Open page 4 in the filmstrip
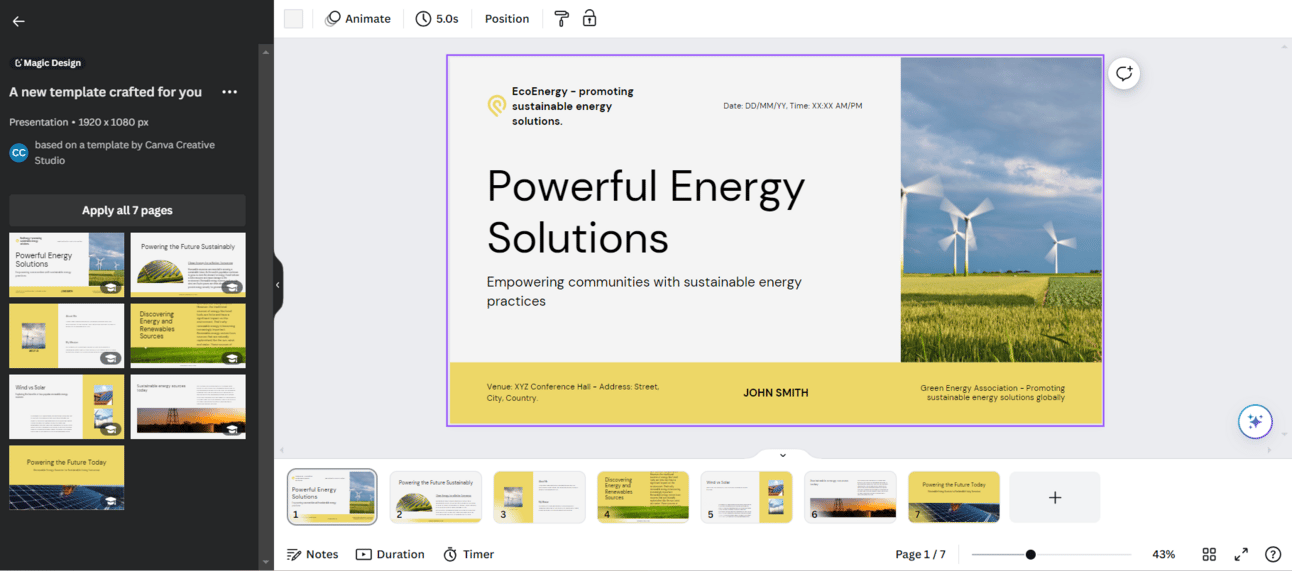Screen dimensions: 1292x571 point(643,497)
